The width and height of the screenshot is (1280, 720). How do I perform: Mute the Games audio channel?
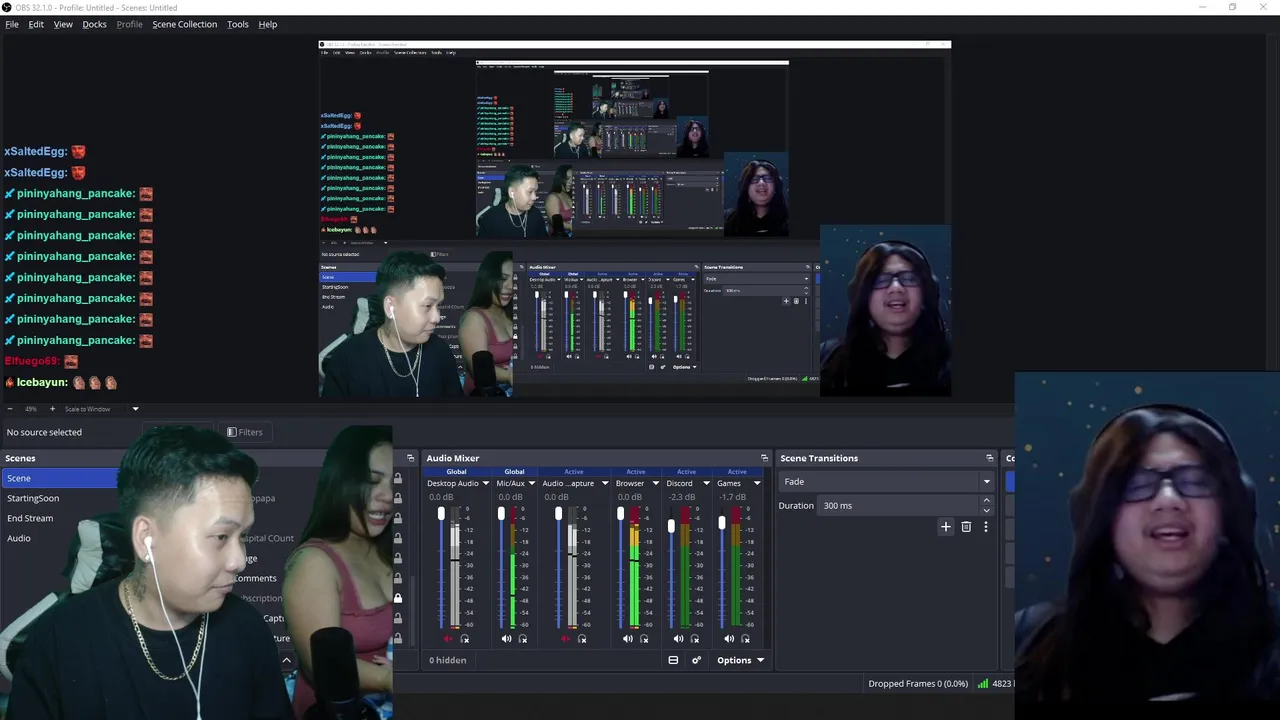(729, 639)
